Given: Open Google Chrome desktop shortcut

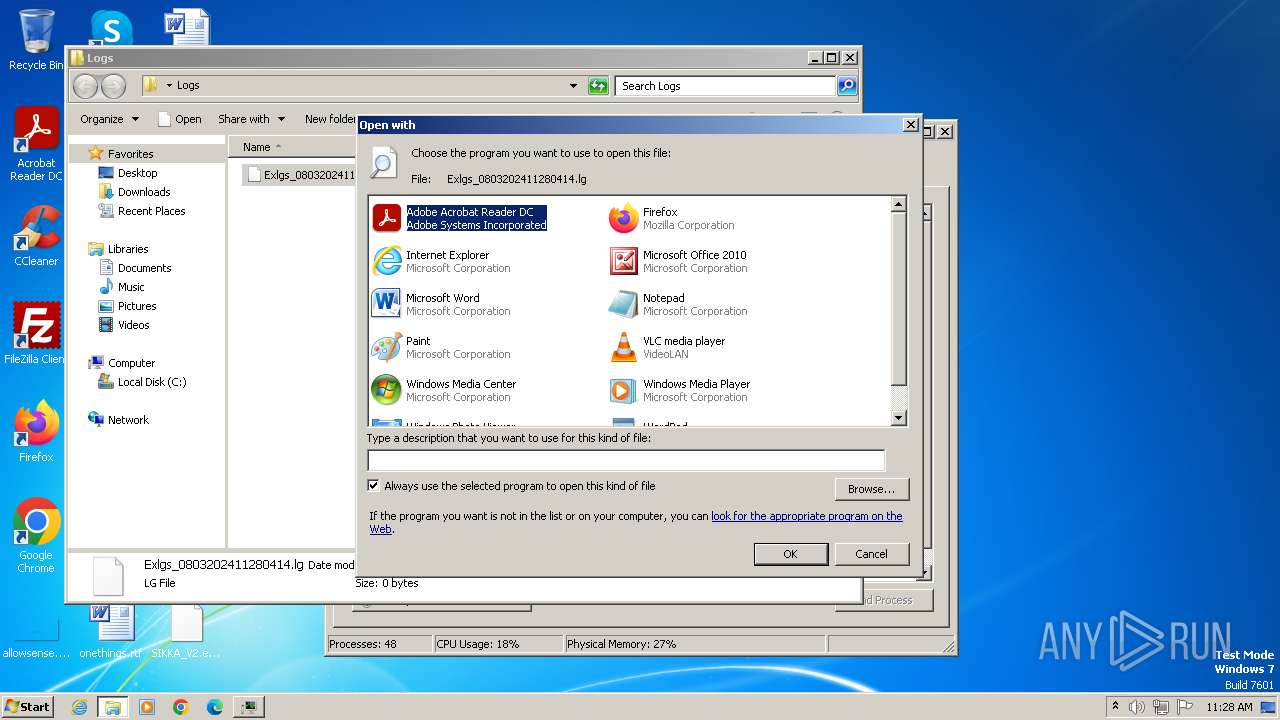Looking at the screenshot, I should point(36,535).
